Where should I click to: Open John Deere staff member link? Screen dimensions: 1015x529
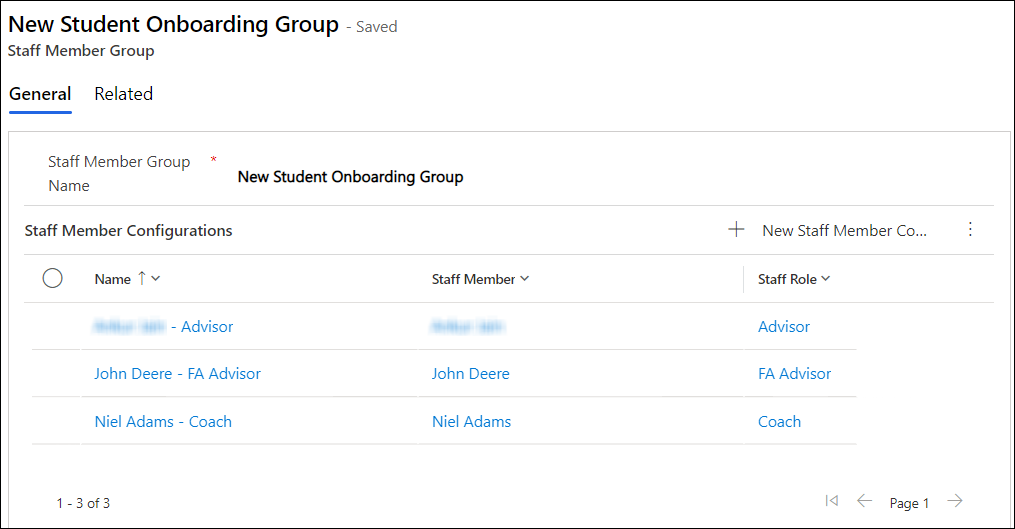point(470,374)
